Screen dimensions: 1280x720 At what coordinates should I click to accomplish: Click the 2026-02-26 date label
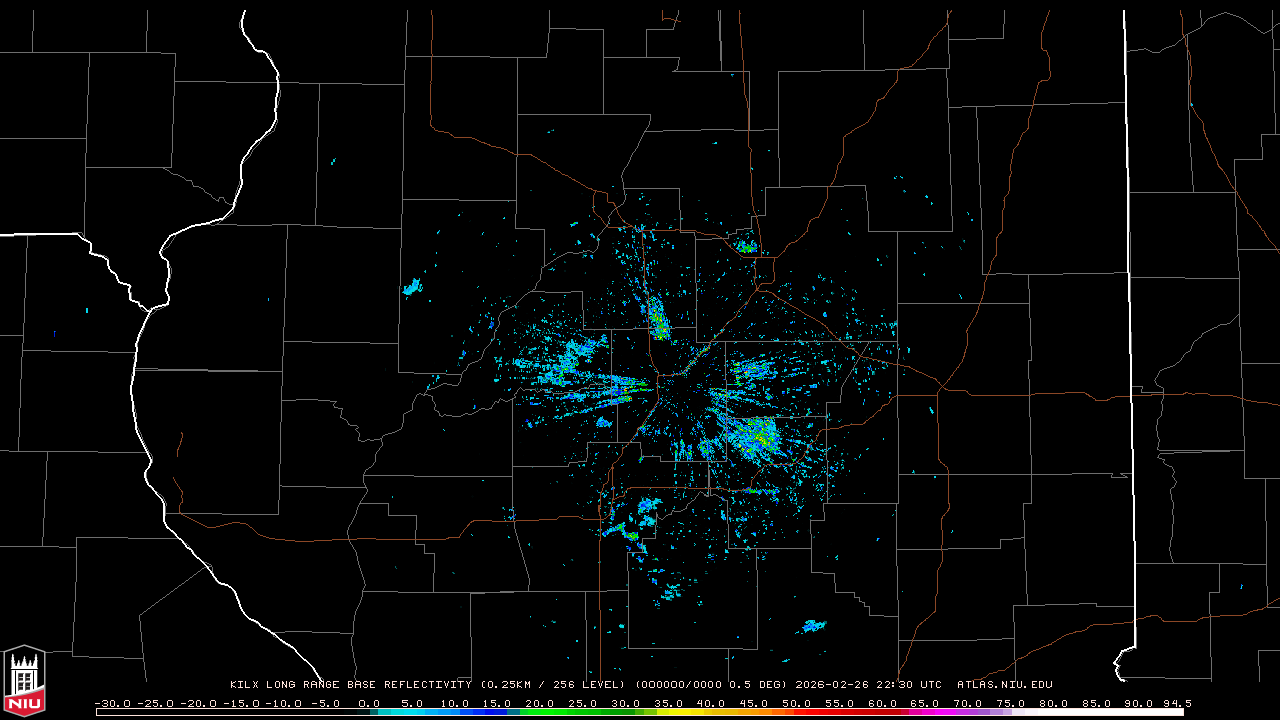click(834, 685)
